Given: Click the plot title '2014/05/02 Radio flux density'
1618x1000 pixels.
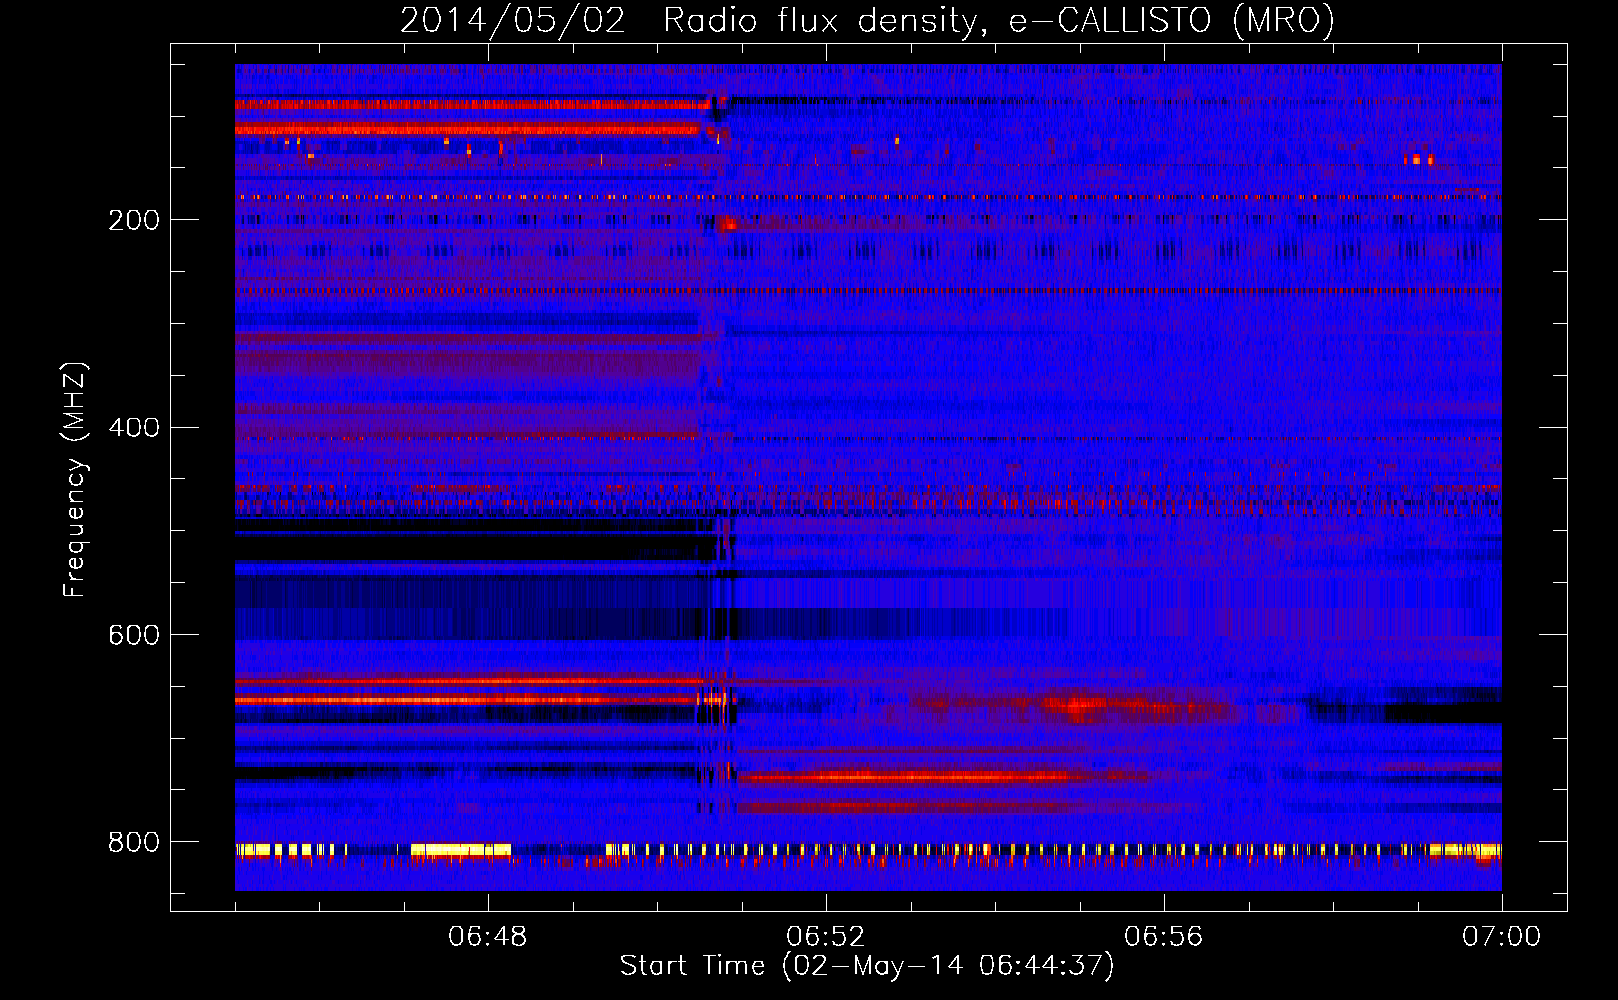Looking at the screenshot, I should click(867, 21).
